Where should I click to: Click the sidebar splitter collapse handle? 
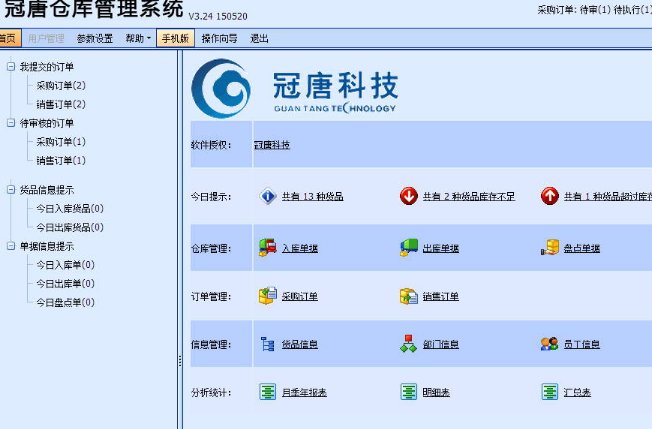(x=180, y=361)
